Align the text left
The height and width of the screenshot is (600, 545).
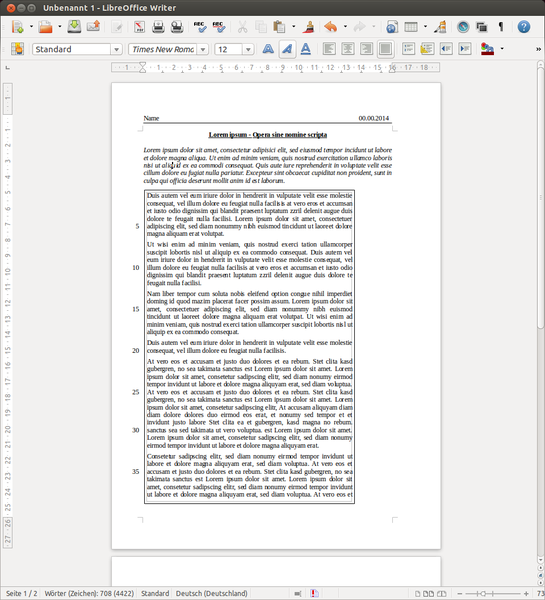pyautogui.click(x=329, y=49)
